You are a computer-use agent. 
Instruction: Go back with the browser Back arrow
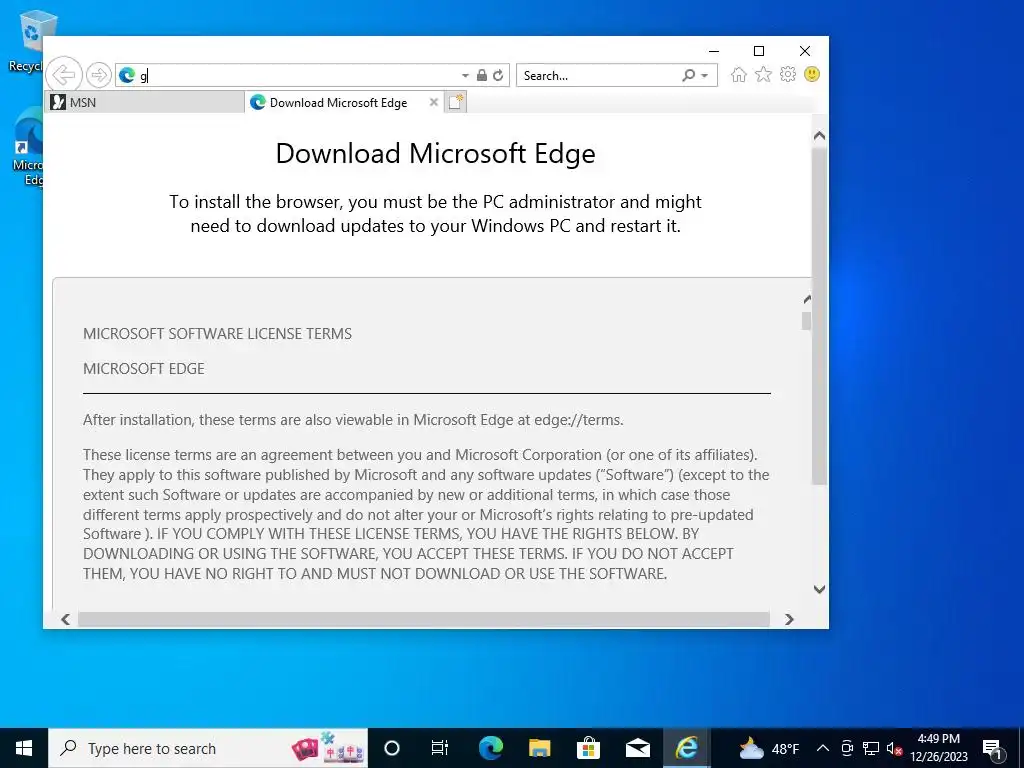[x=64, y=75]
